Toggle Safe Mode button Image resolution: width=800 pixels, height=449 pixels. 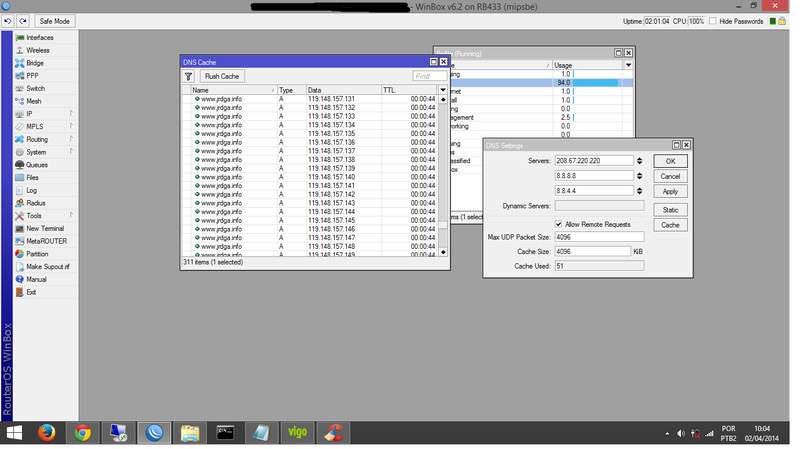point(55,21)
